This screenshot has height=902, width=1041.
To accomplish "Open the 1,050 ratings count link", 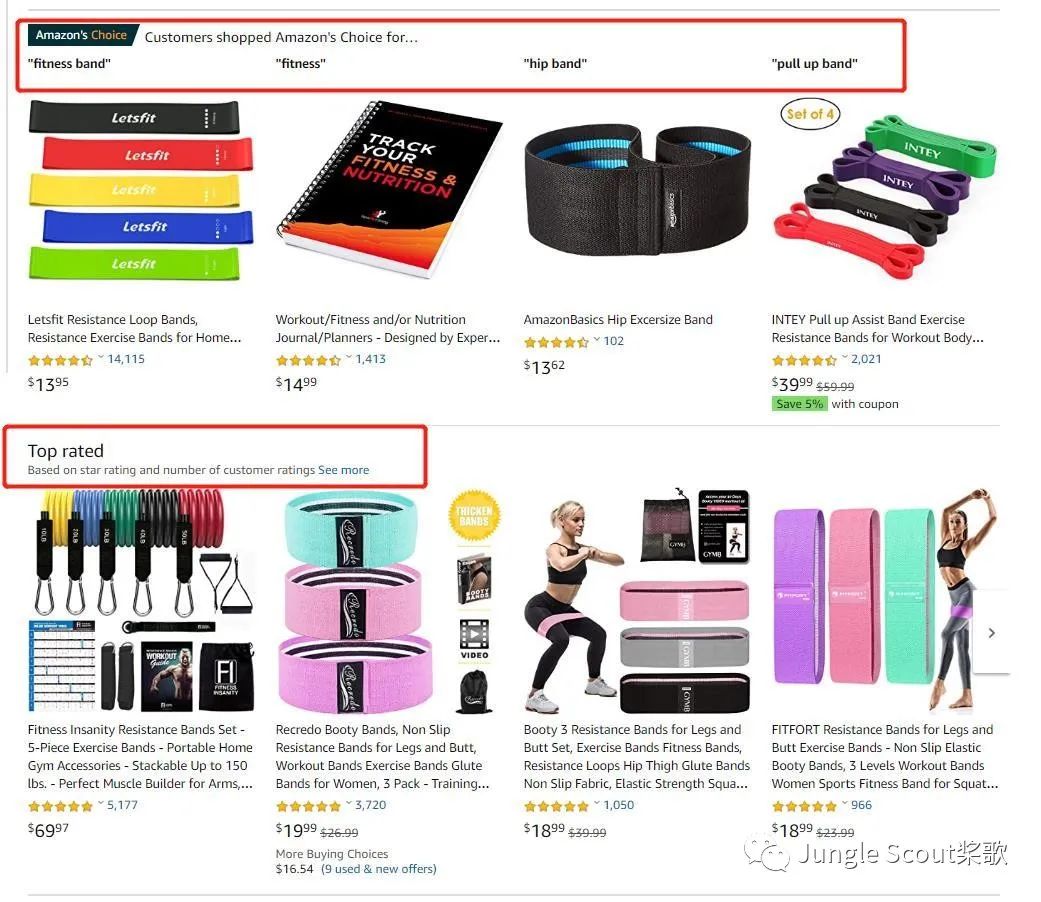I will pos(619,805).
